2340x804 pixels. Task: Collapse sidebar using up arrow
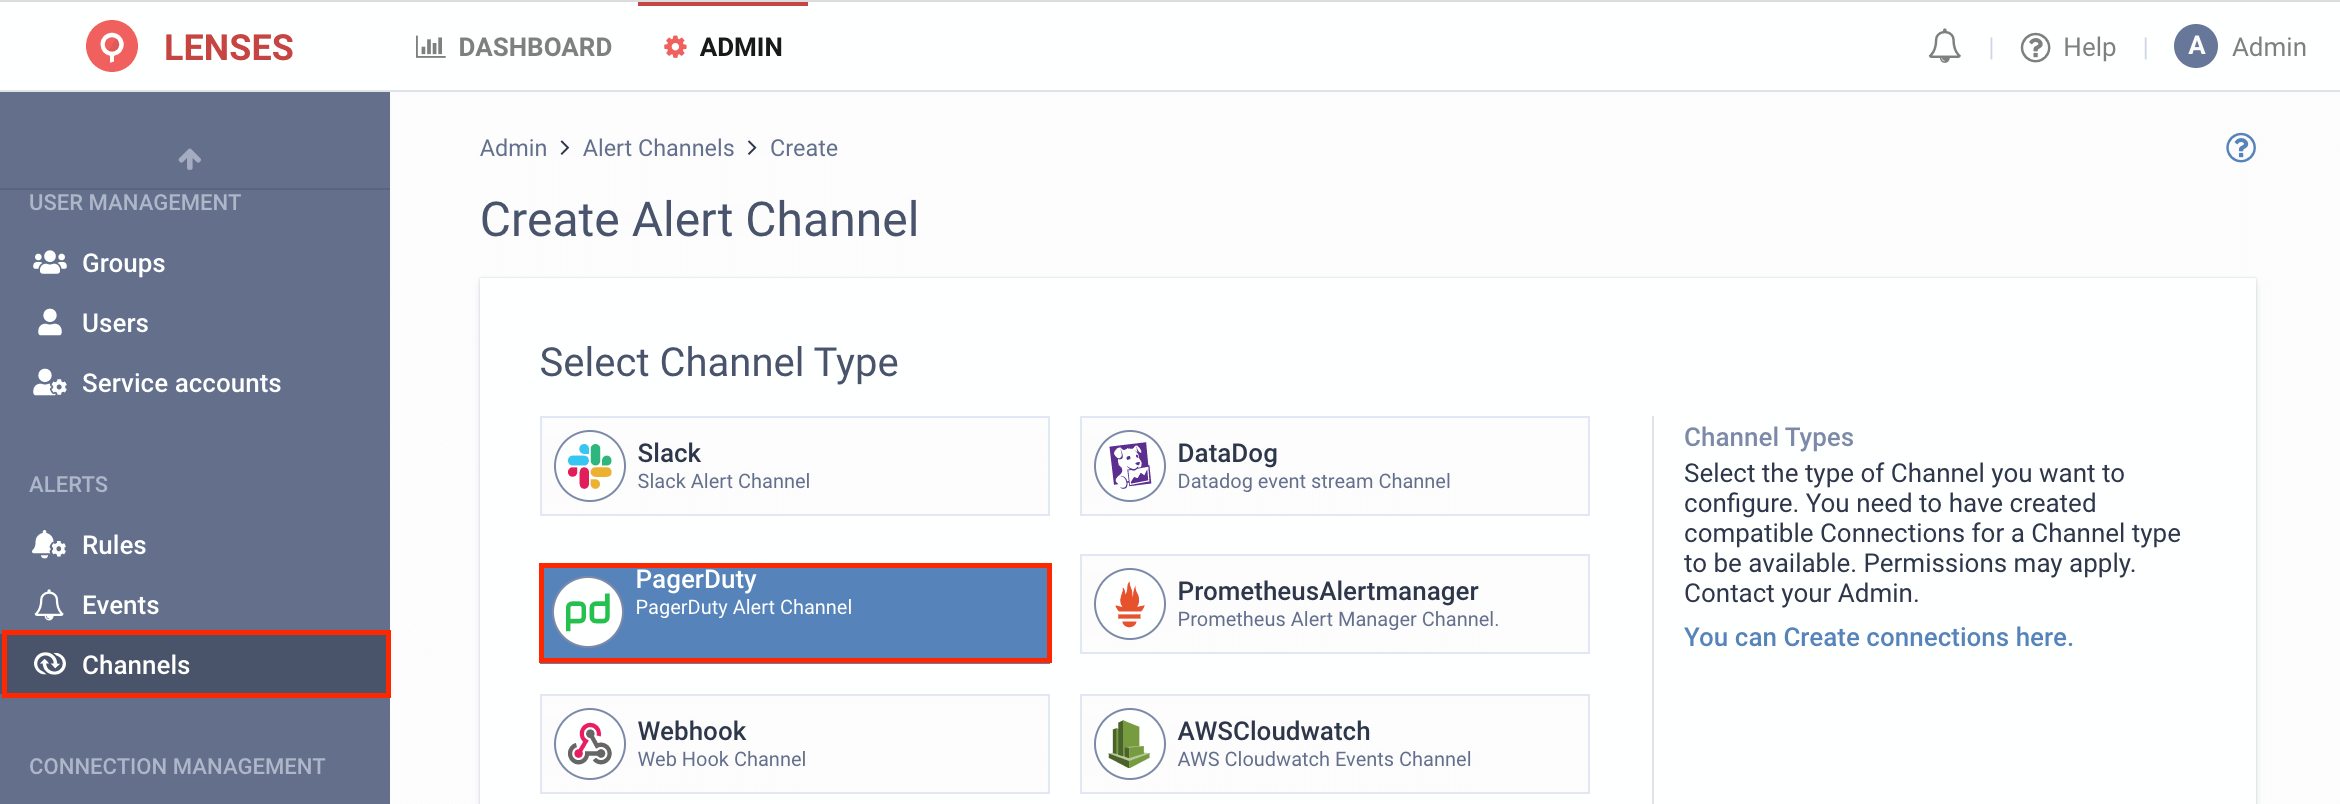coord(190,158)
